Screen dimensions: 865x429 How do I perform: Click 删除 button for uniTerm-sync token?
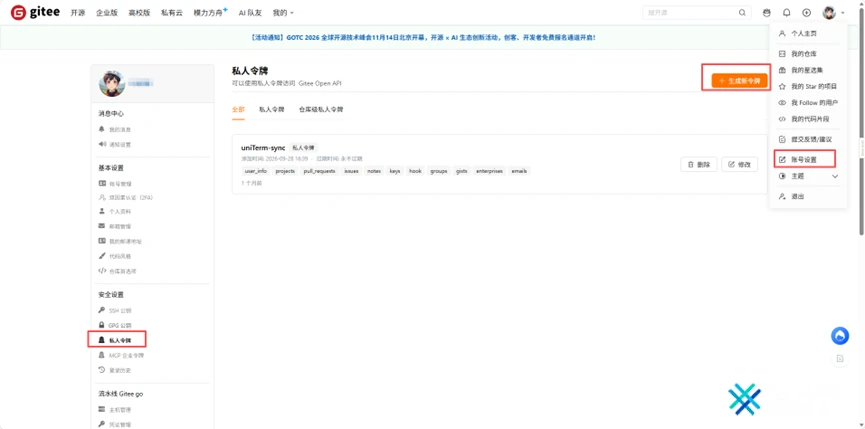point(699,164)
